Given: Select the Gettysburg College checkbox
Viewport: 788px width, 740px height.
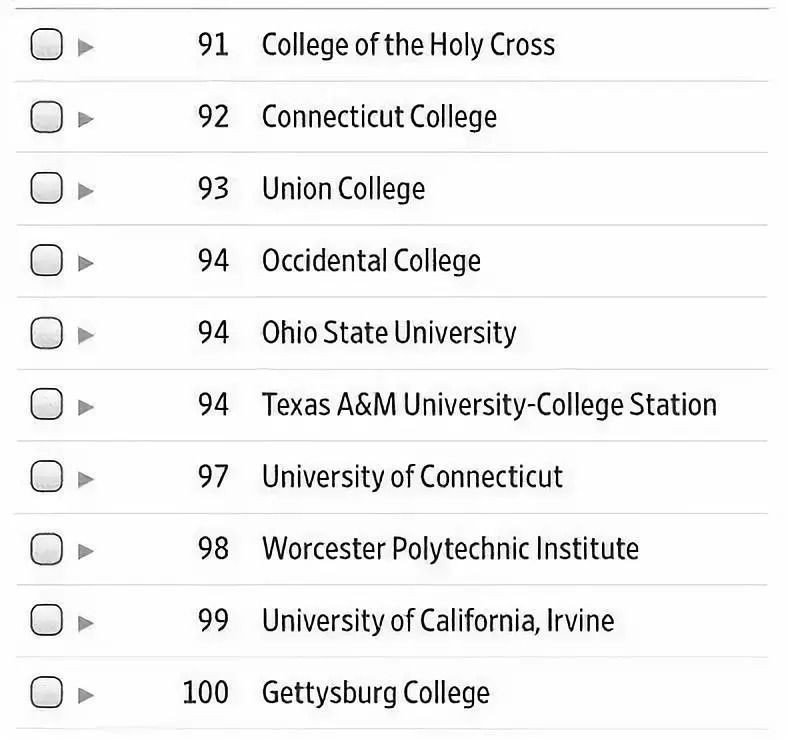Looking at the screenshot, I should pos(46,693).
